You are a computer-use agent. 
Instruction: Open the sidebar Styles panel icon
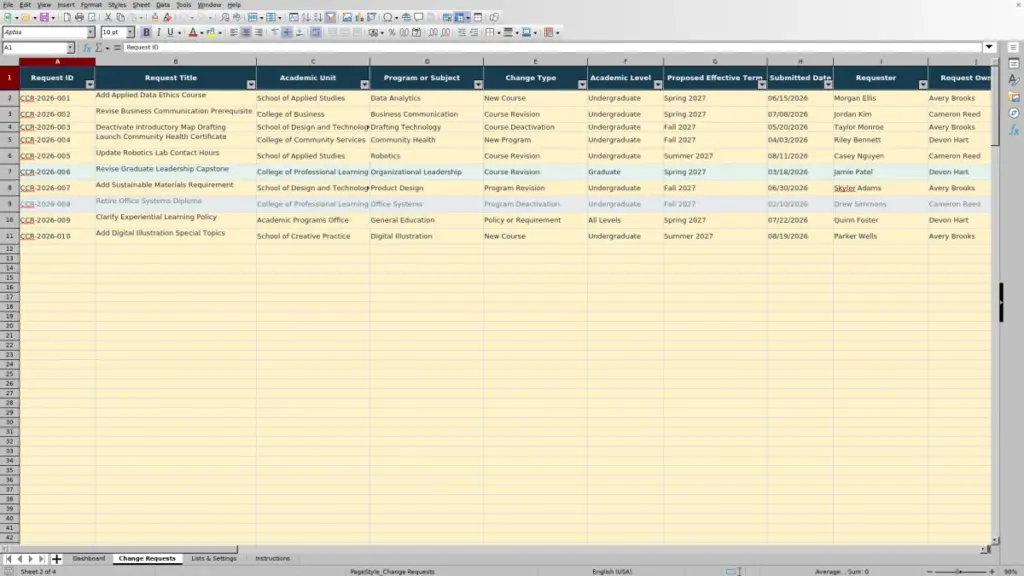[x=1014, y=80]
